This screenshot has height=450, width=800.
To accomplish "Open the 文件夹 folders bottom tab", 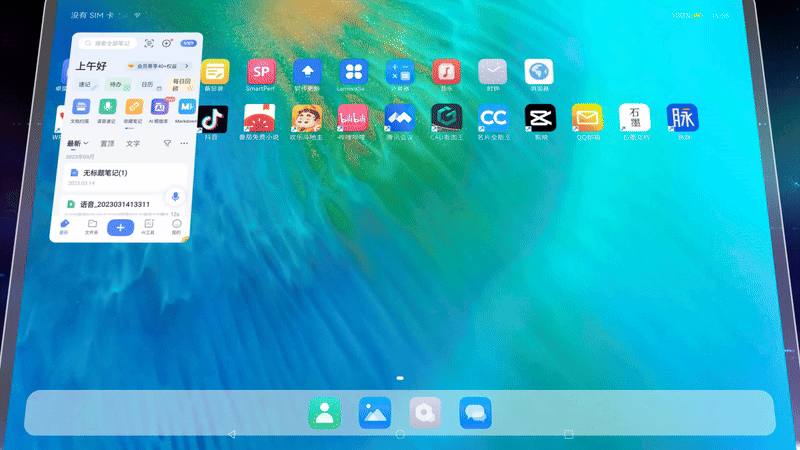I will (92, 227).
